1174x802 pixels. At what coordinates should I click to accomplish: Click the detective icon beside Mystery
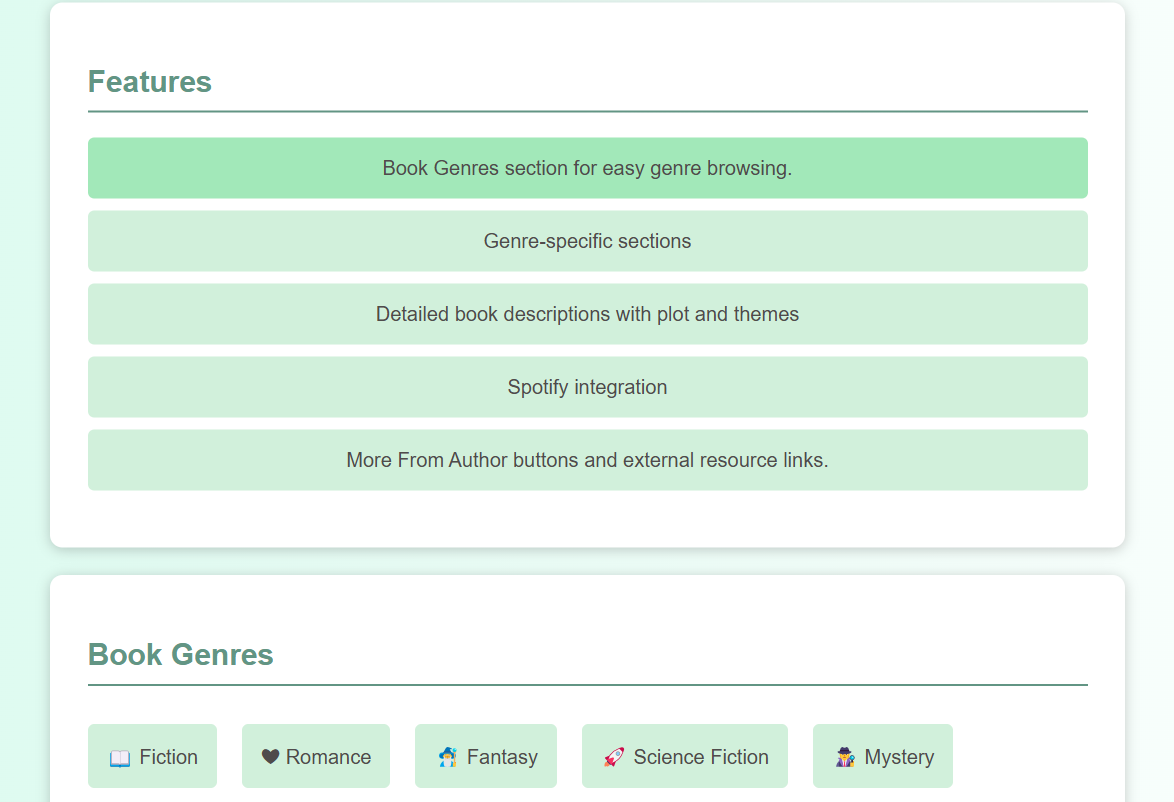click(845, 757)
